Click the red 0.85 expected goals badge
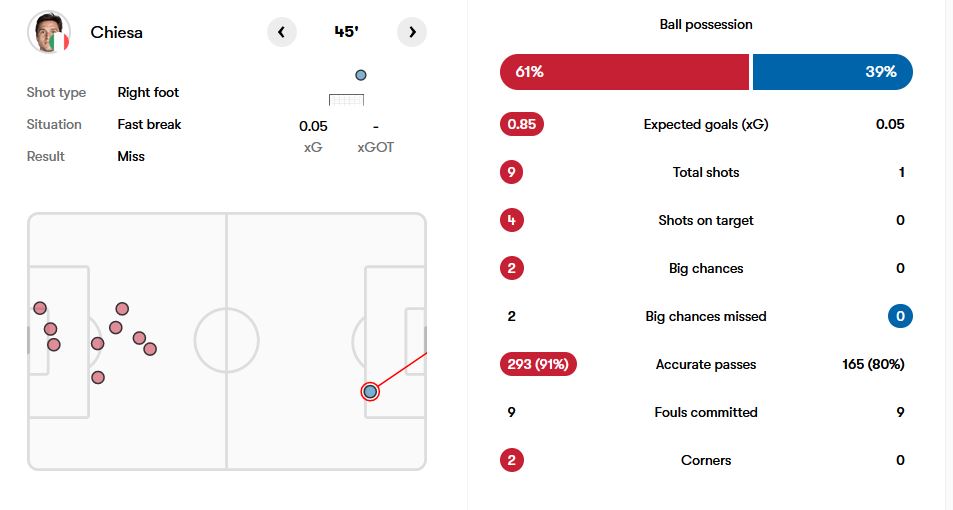Image resolution: width=953 pixels, height=510 pixels. coord(522,124)
